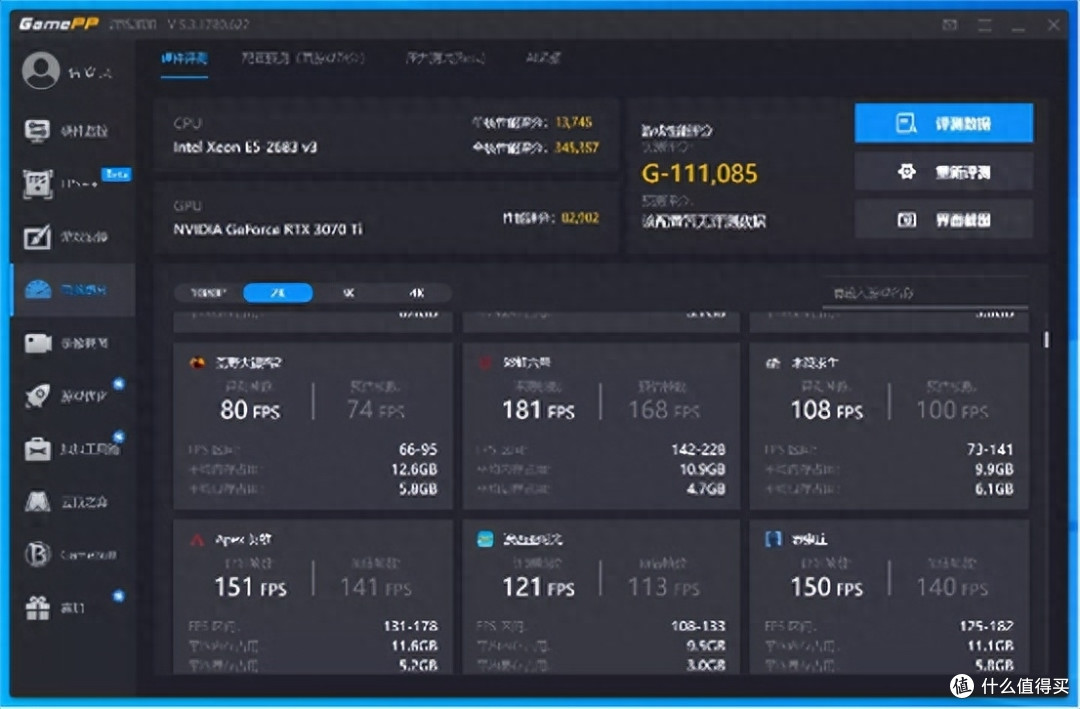Select the 1080P resolution option
The image size is (1080, 709).
click(208, 293)
